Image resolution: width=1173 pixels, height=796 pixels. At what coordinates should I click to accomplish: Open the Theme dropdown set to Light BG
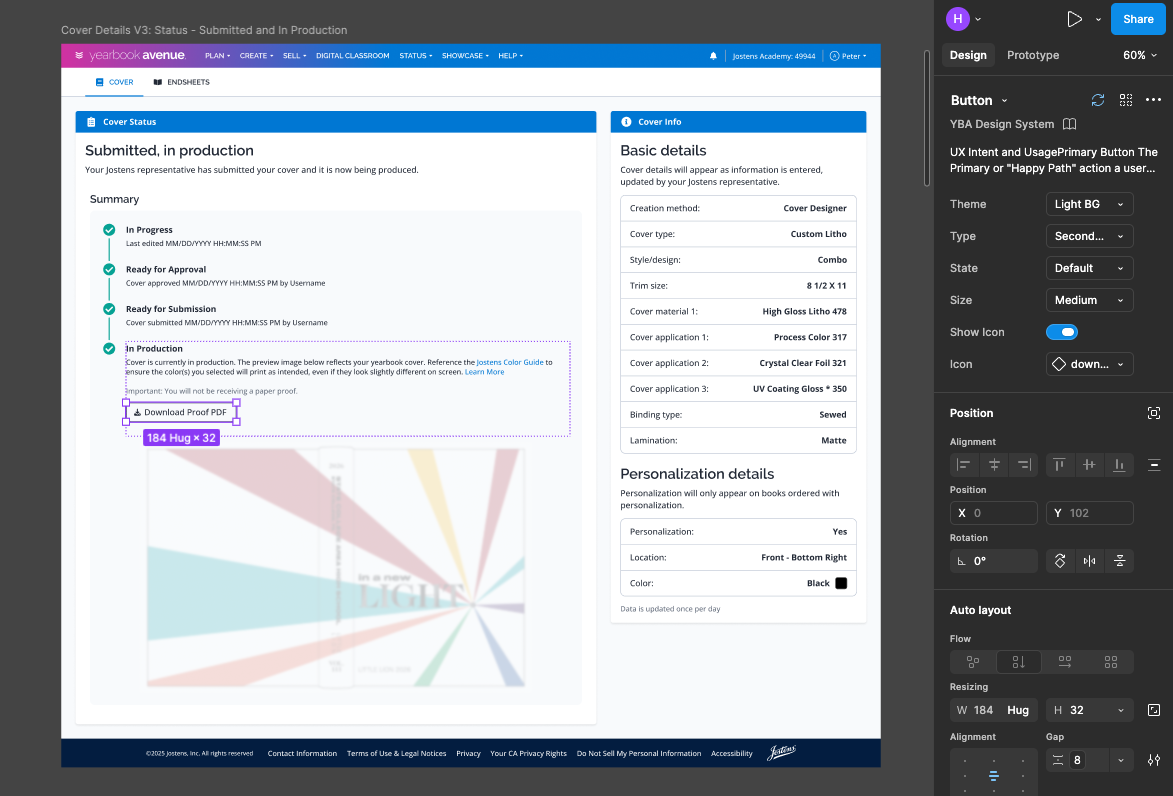tap(1089, 204)
